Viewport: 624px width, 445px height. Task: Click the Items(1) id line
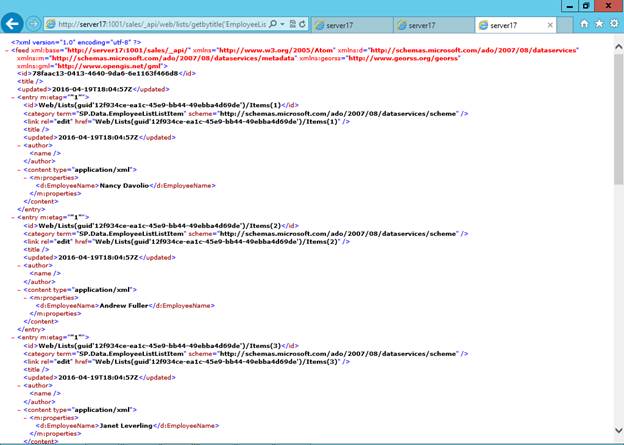(161, 105)
